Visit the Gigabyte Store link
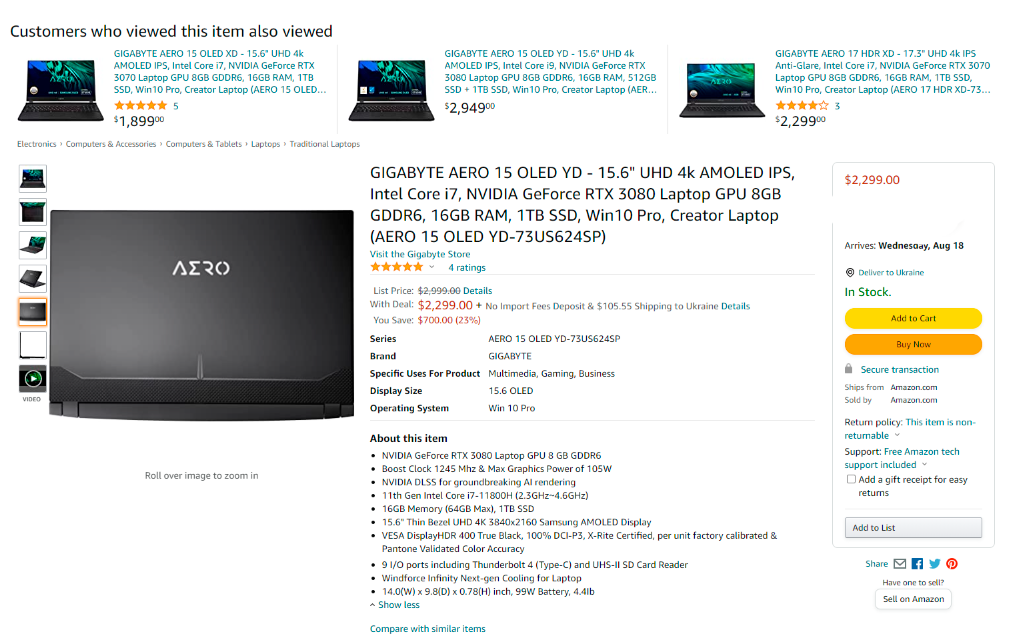 click(420, 254)
